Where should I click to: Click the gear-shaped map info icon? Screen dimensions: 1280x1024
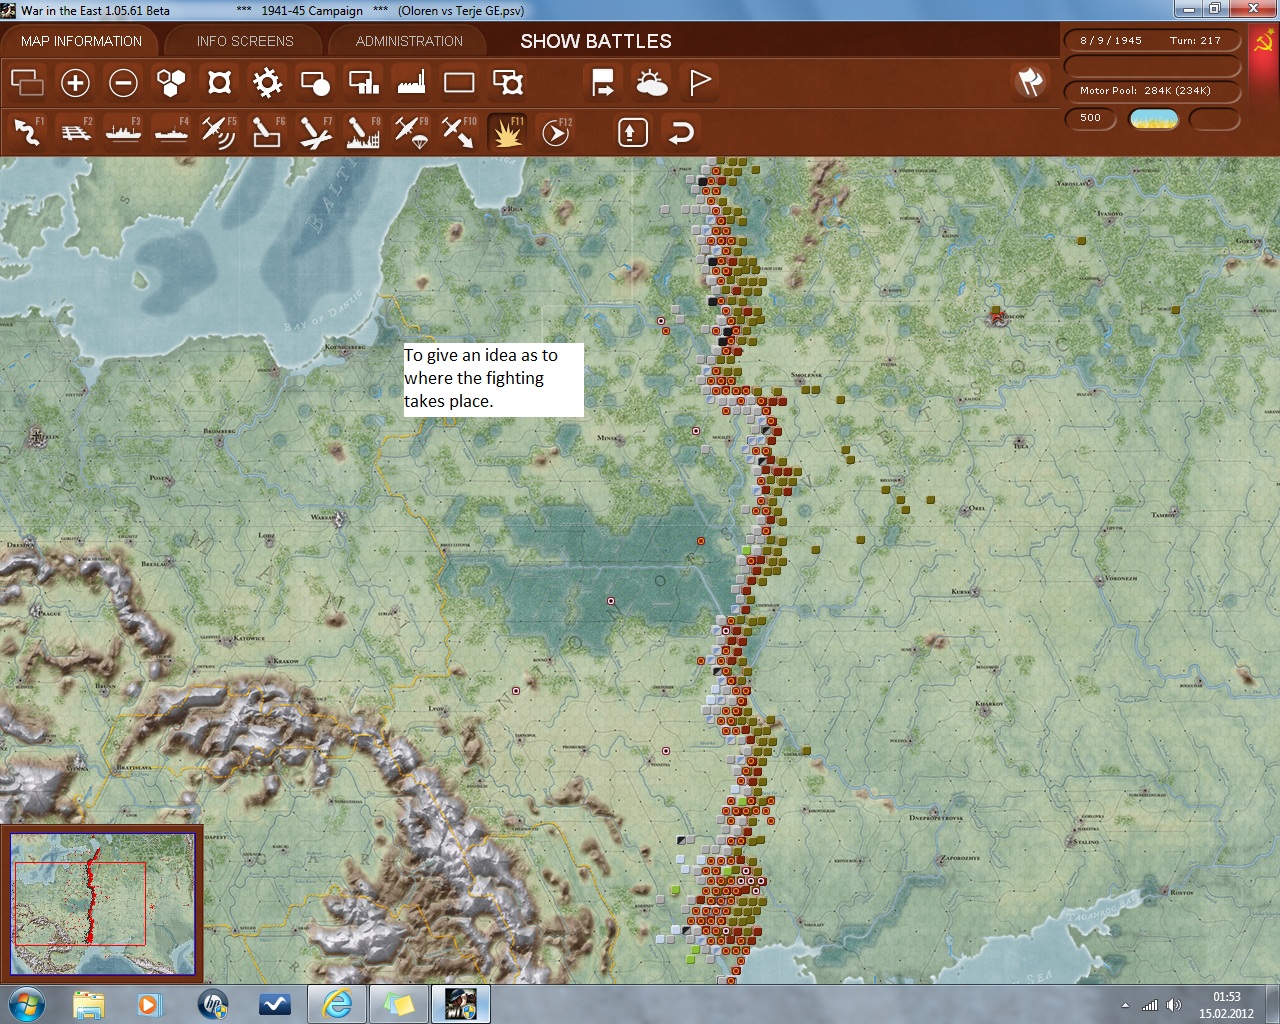[x=267, y=82]
